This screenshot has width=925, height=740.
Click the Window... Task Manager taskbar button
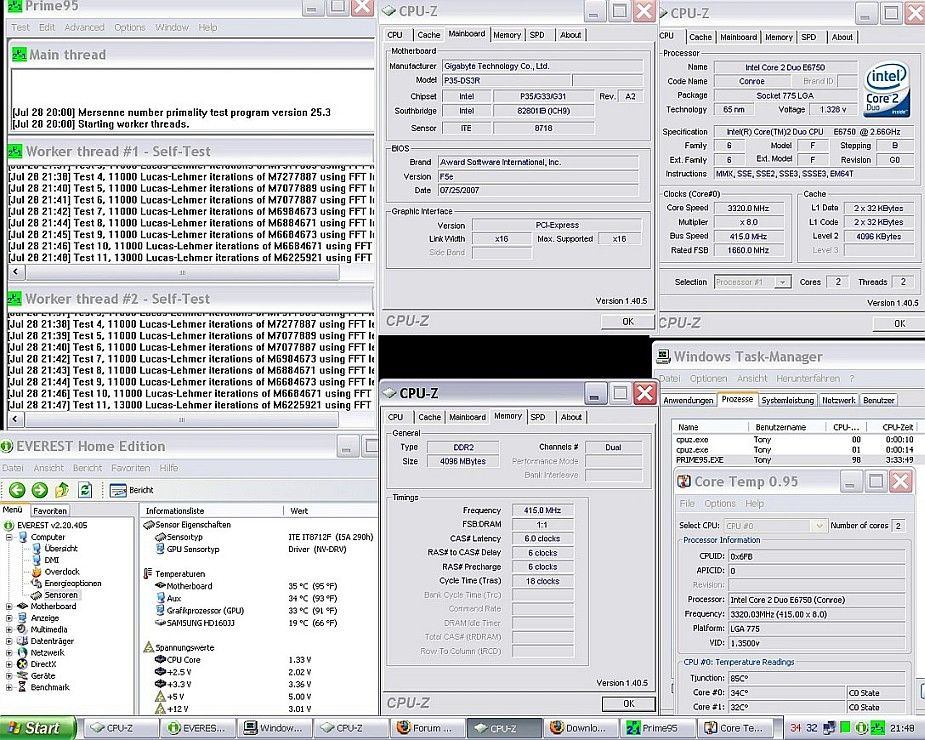point(273,728)
